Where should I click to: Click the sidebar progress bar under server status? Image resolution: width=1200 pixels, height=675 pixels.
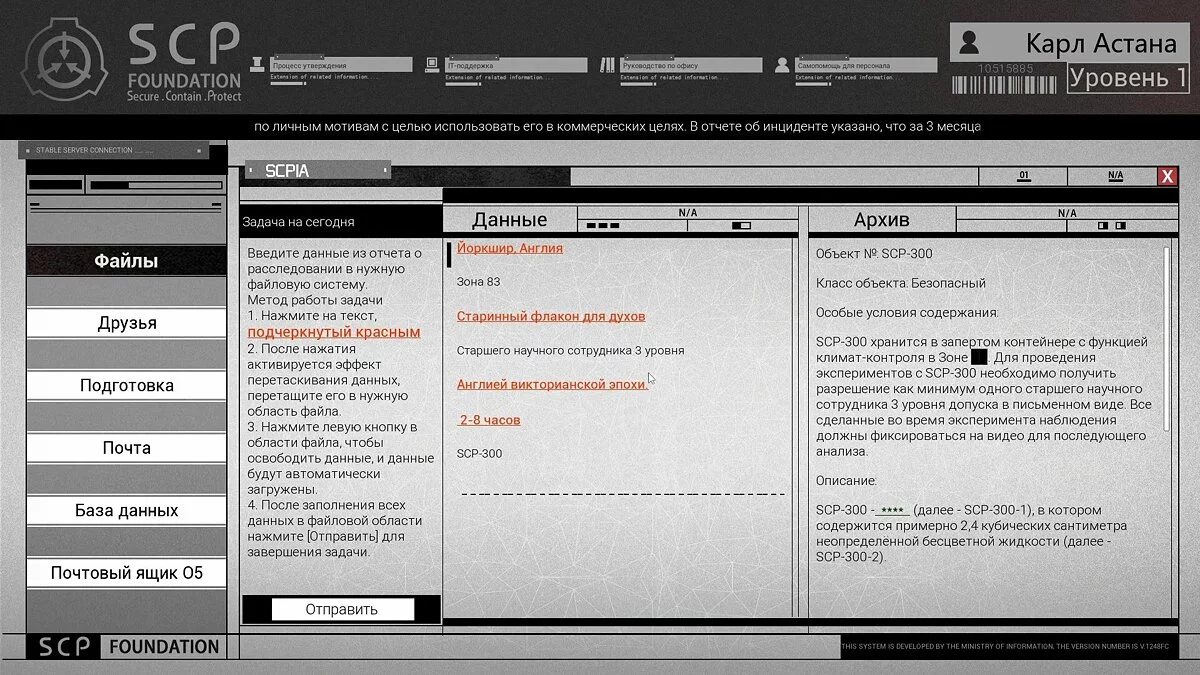point(155,185)
